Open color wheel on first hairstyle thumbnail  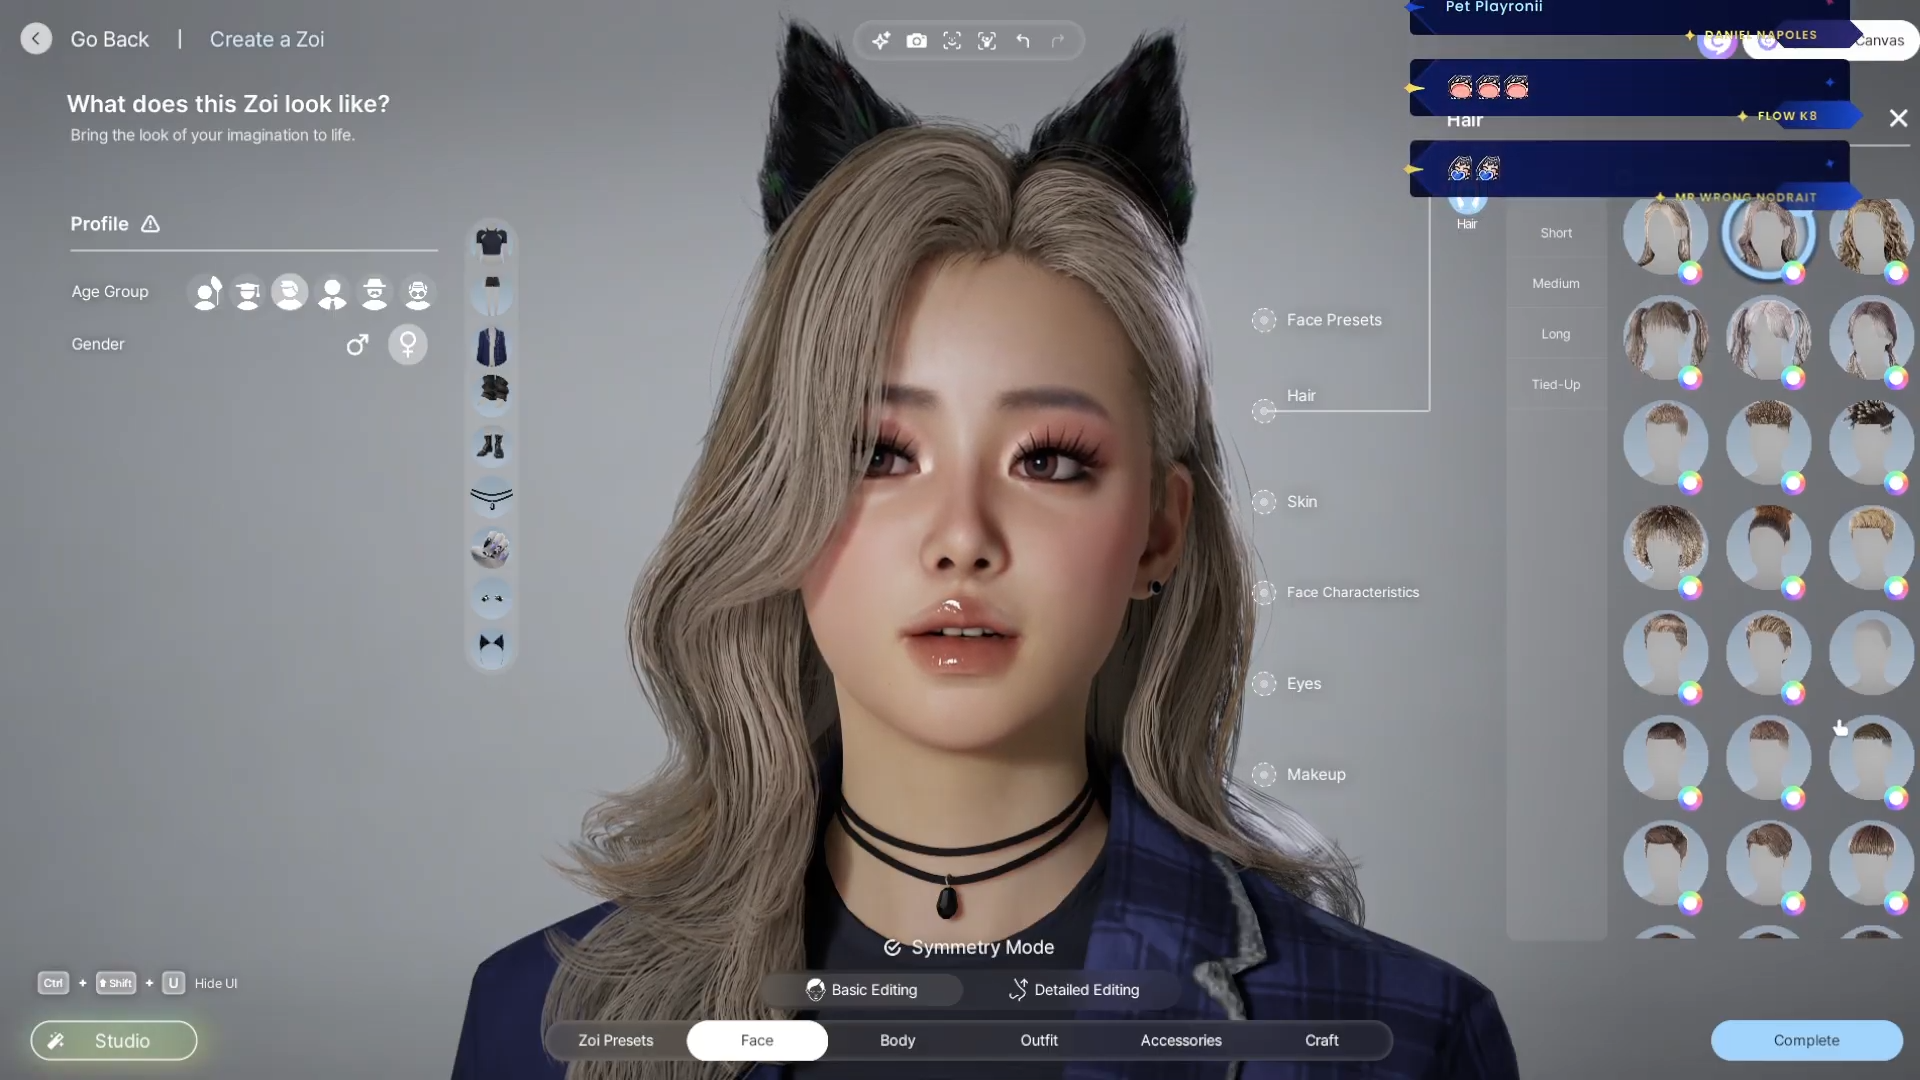[x=1690, y=272]
